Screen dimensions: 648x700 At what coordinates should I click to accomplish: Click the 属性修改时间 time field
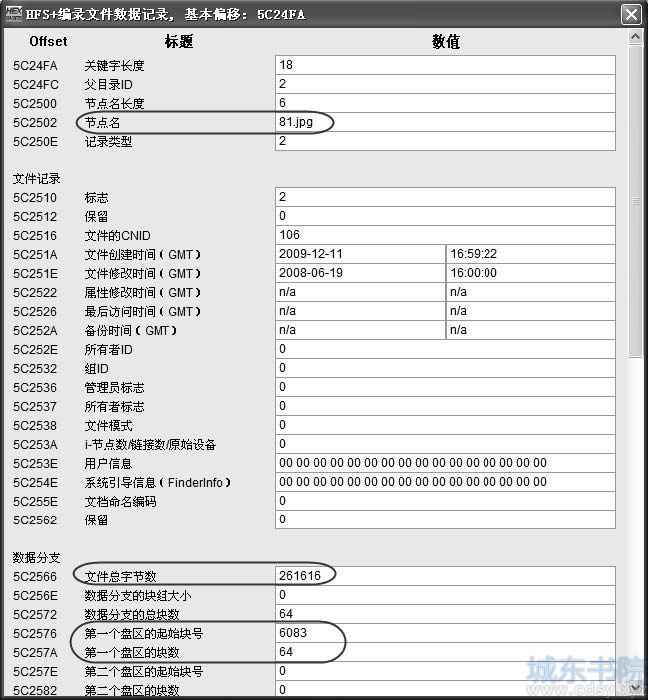pyautogui.click(x=531, y=292)
